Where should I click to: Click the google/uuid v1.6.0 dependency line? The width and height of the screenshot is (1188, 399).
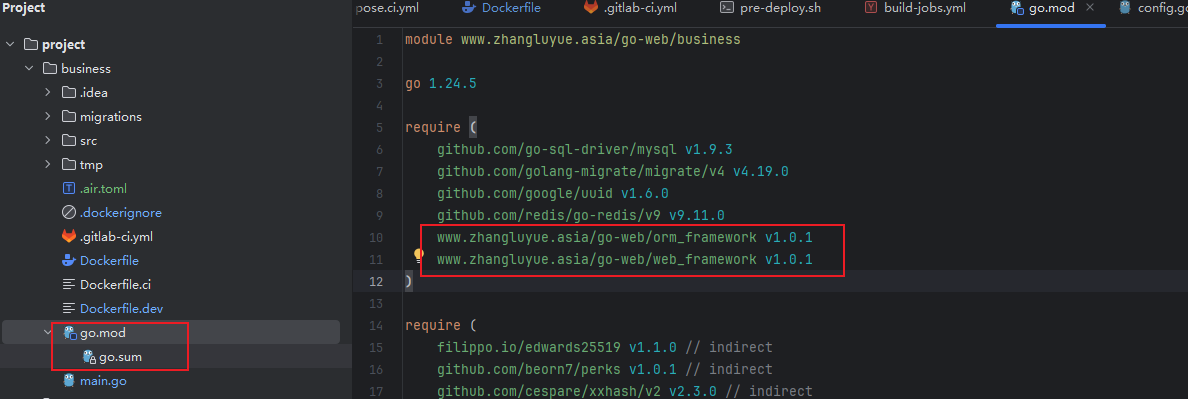pyautogui.click(x=552, y=193)
